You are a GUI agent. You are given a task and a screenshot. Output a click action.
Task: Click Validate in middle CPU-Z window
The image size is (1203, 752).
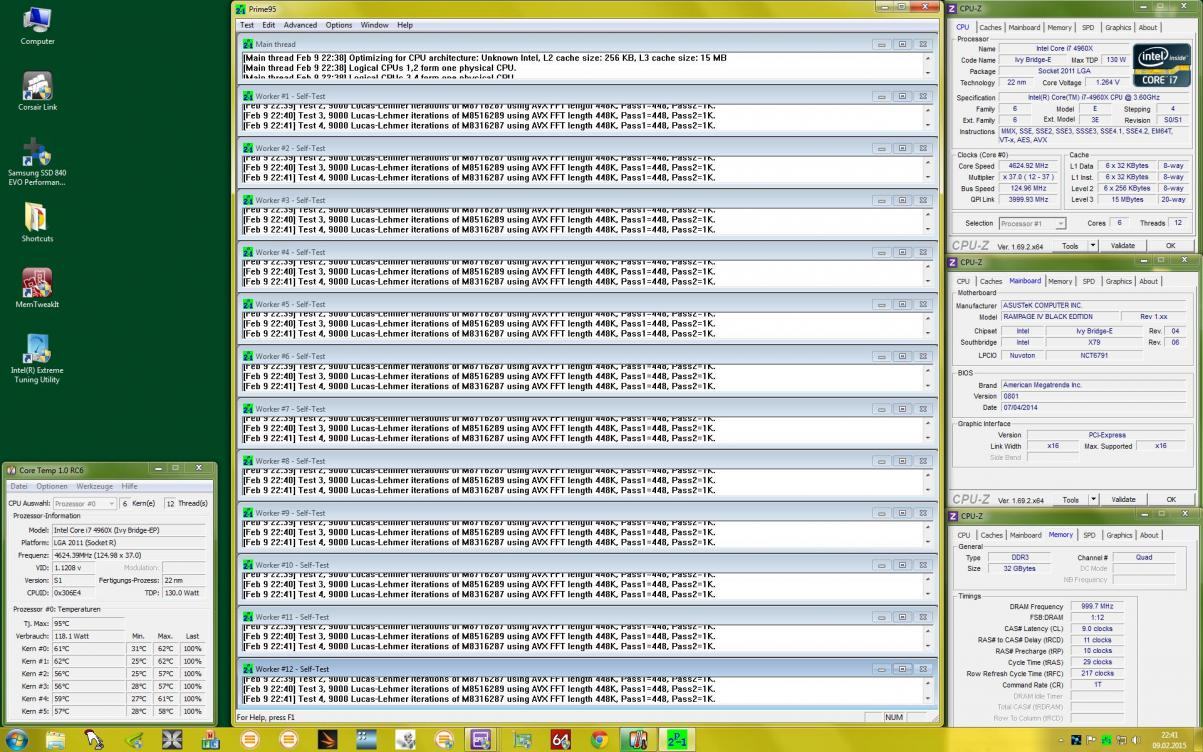pos(1123,499)
